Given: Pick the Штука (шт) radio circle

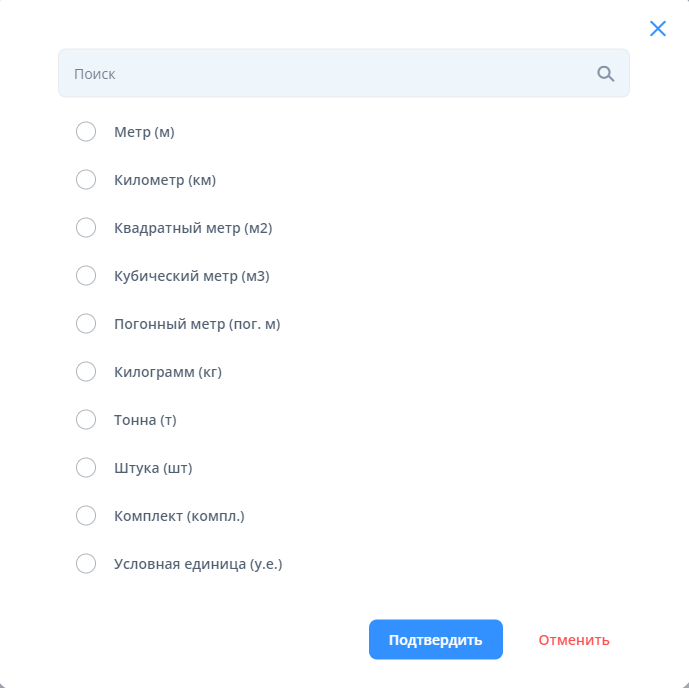Looking at the screenshot, I should 86,468.
